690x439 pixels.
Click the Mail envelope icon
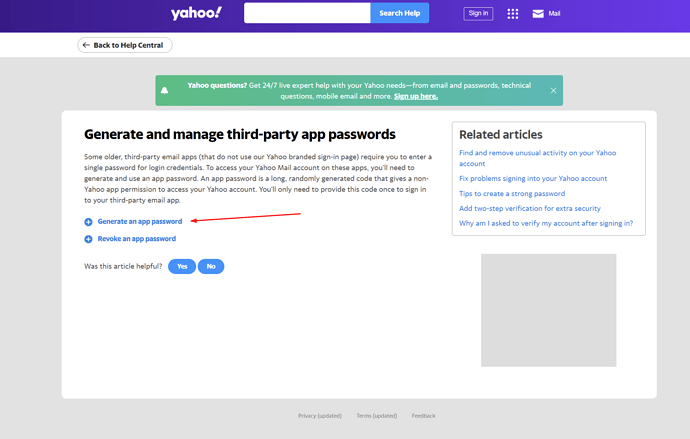click(538, 14)
